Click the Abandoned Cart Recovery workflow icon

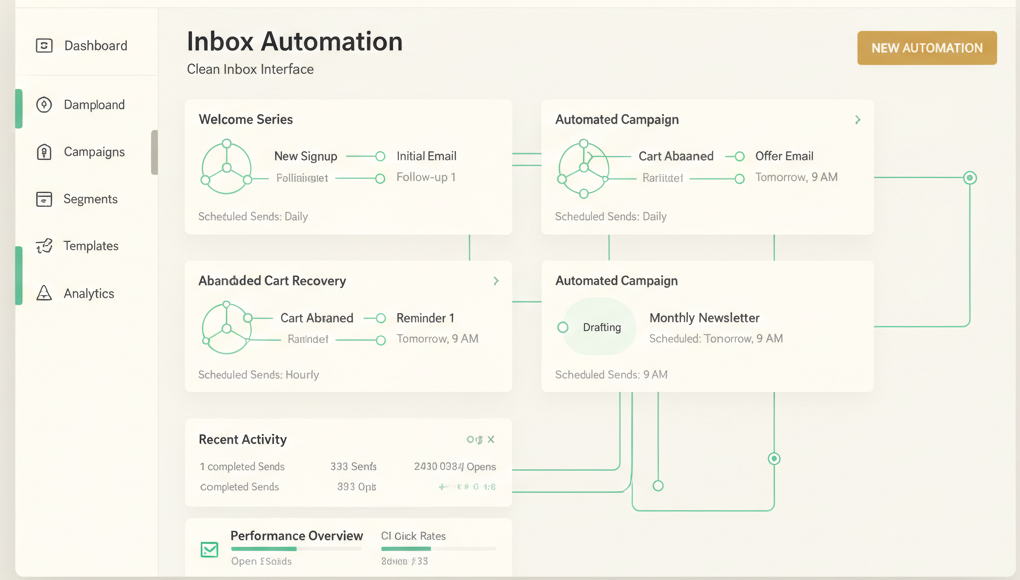click(x=227, y=328)
